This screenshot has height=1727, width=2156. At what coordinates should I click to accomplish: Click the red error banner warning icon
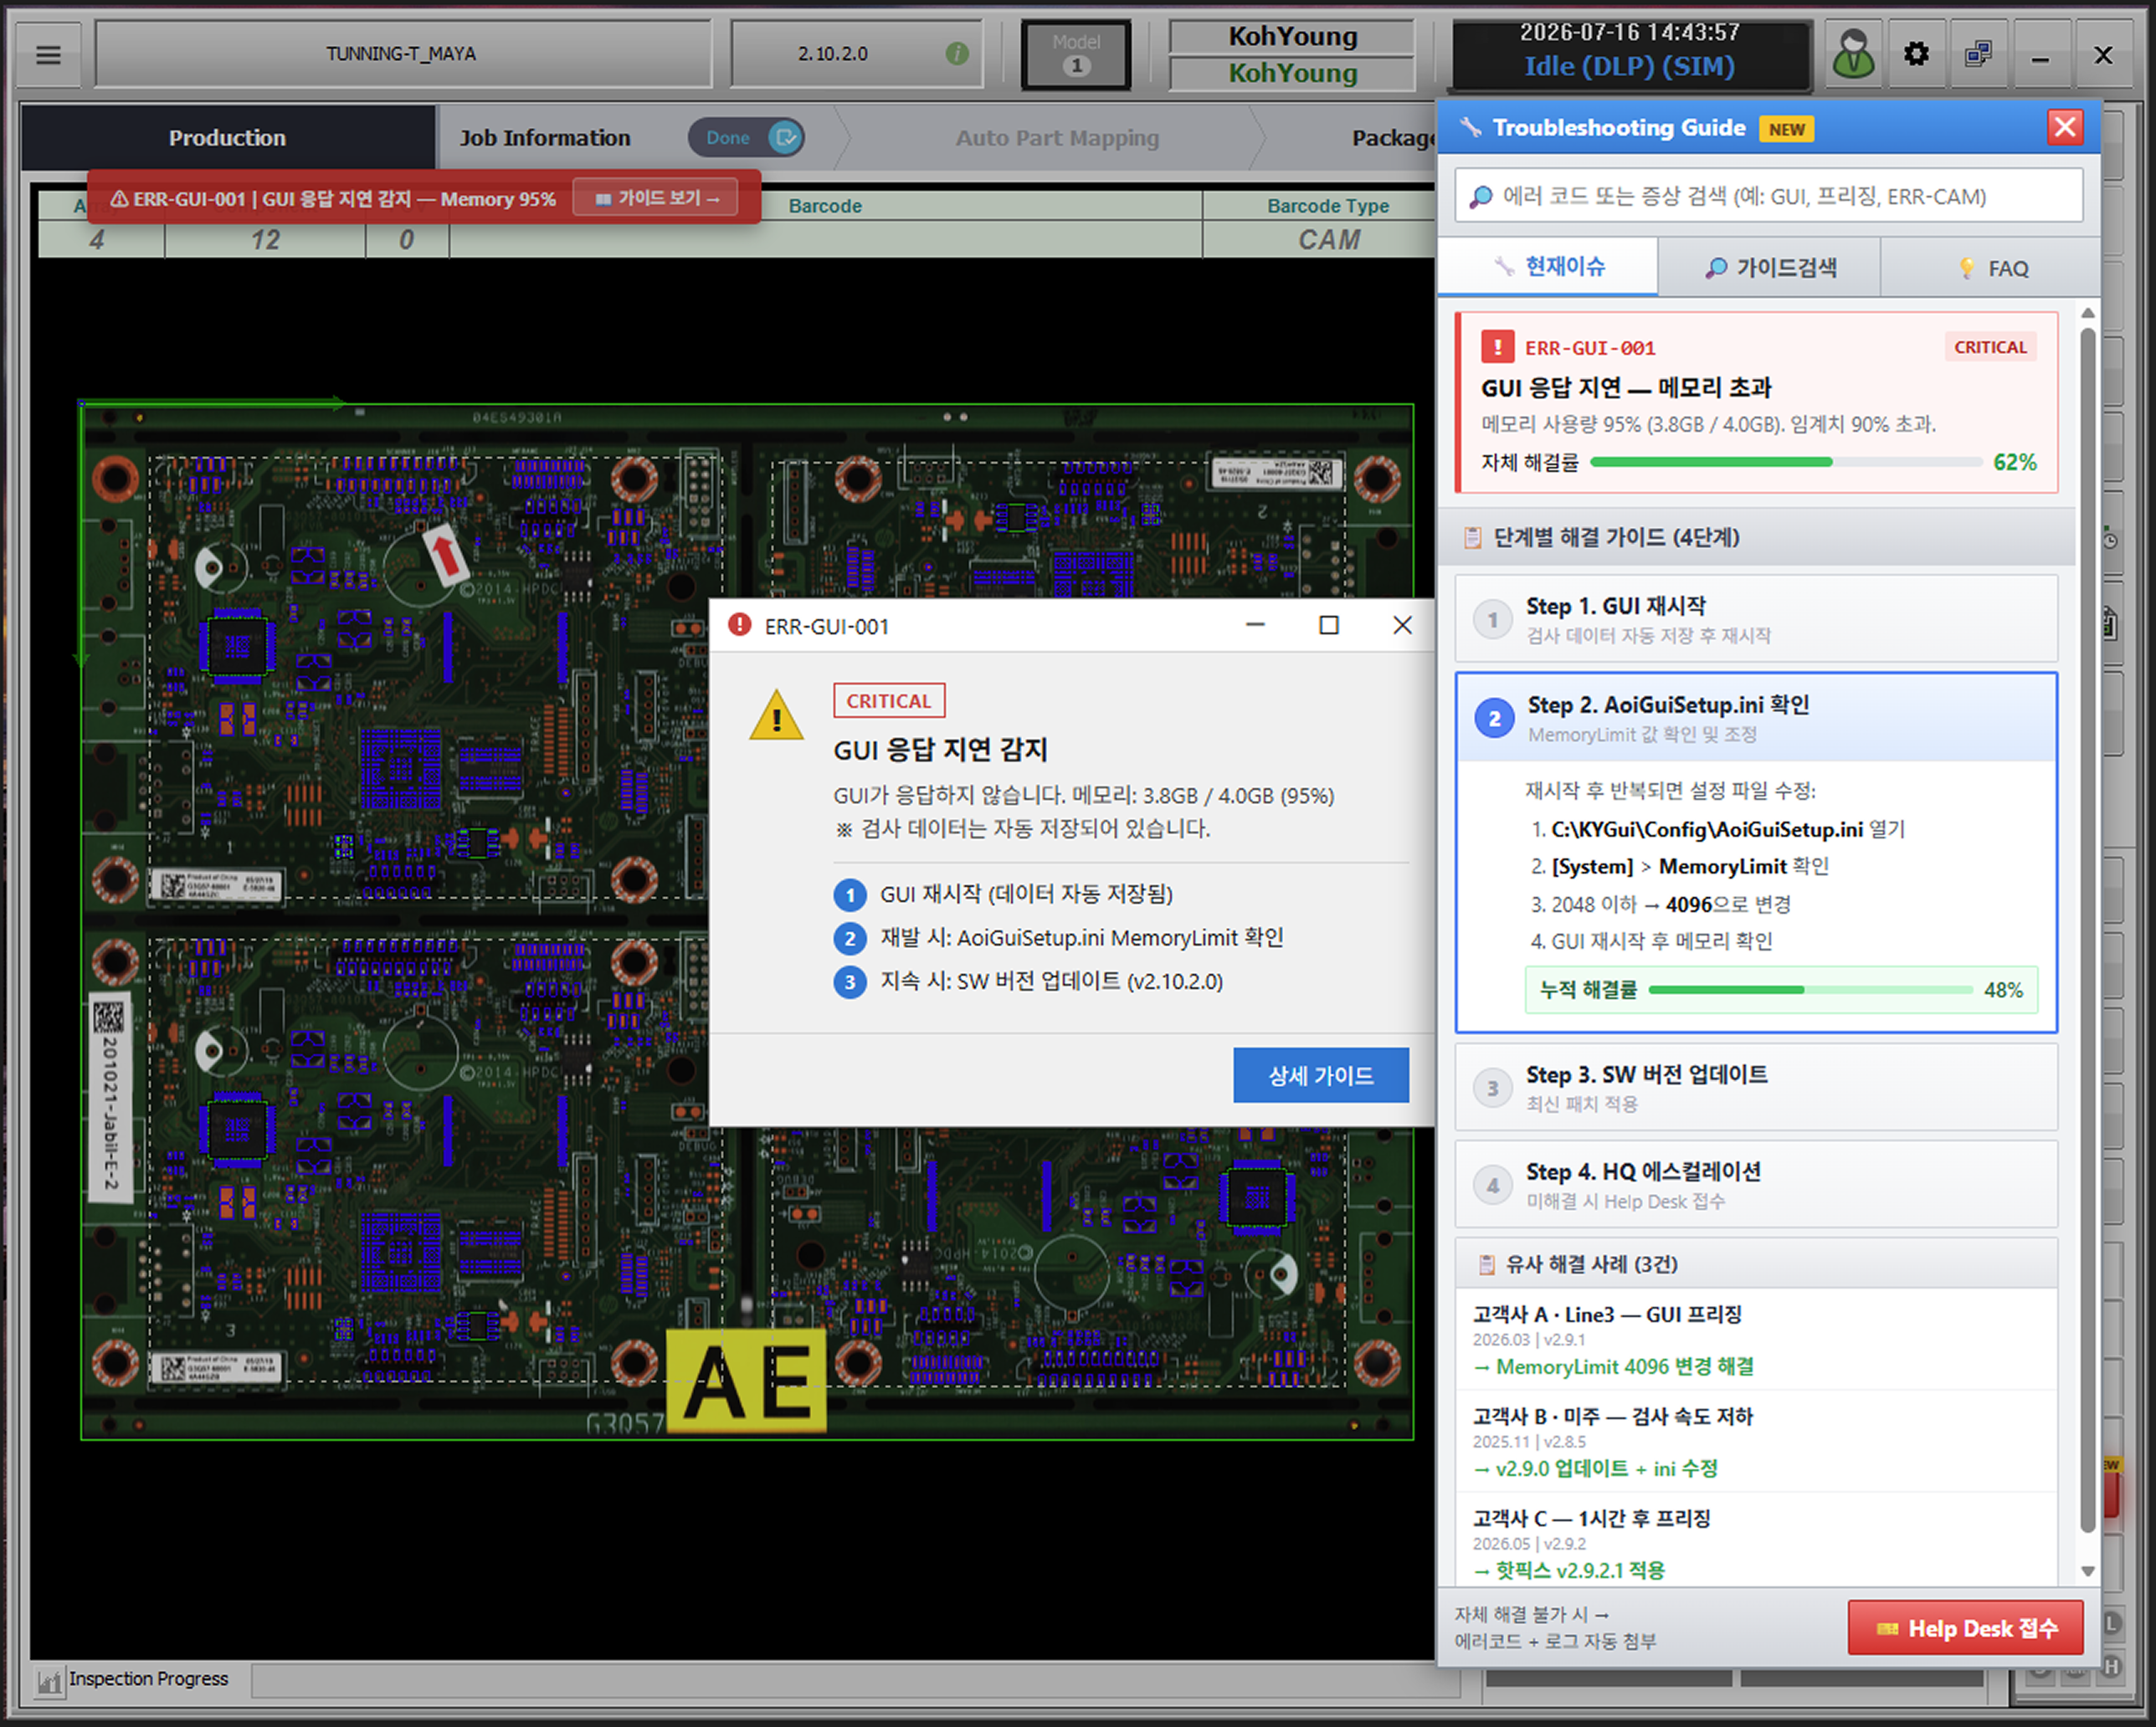[119, 199]
